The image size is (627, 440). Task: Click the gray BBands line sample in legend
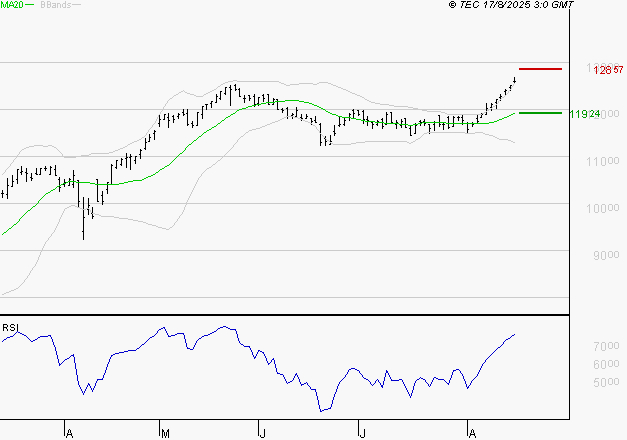pyautogui.click(x=77, y=5)
